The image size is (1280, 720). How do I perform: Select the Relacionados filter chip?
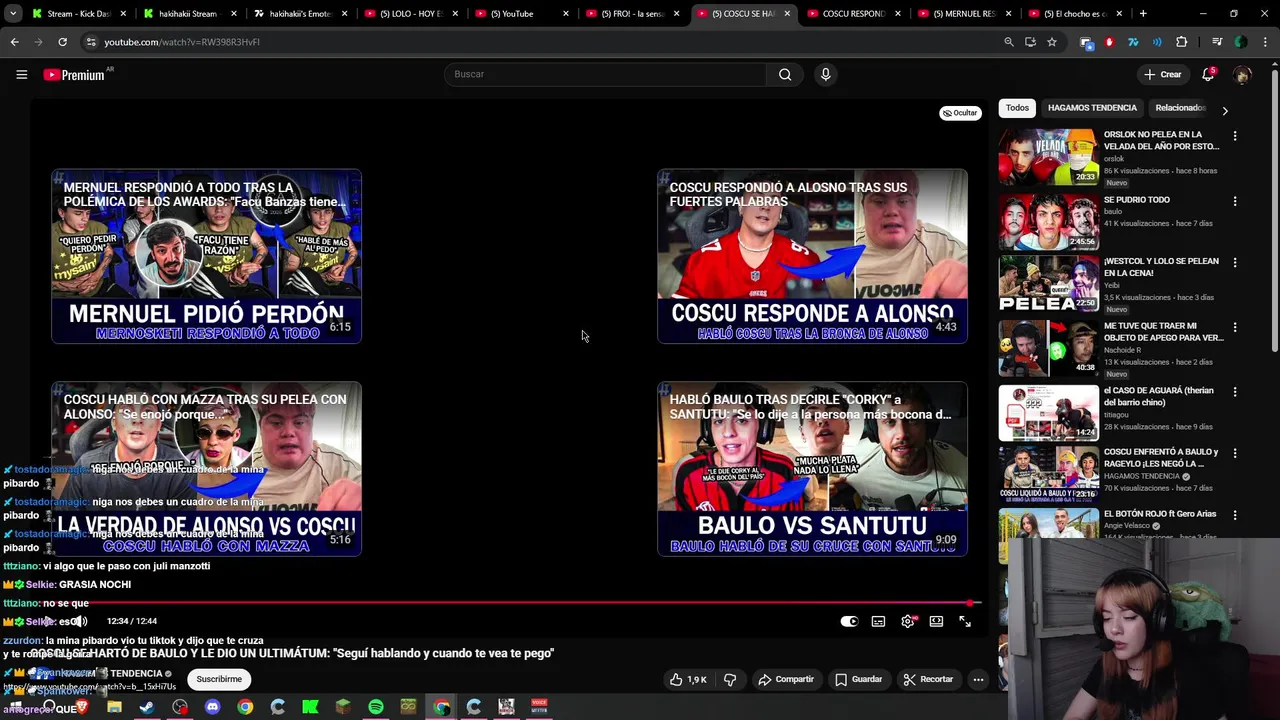[1181, 108]
